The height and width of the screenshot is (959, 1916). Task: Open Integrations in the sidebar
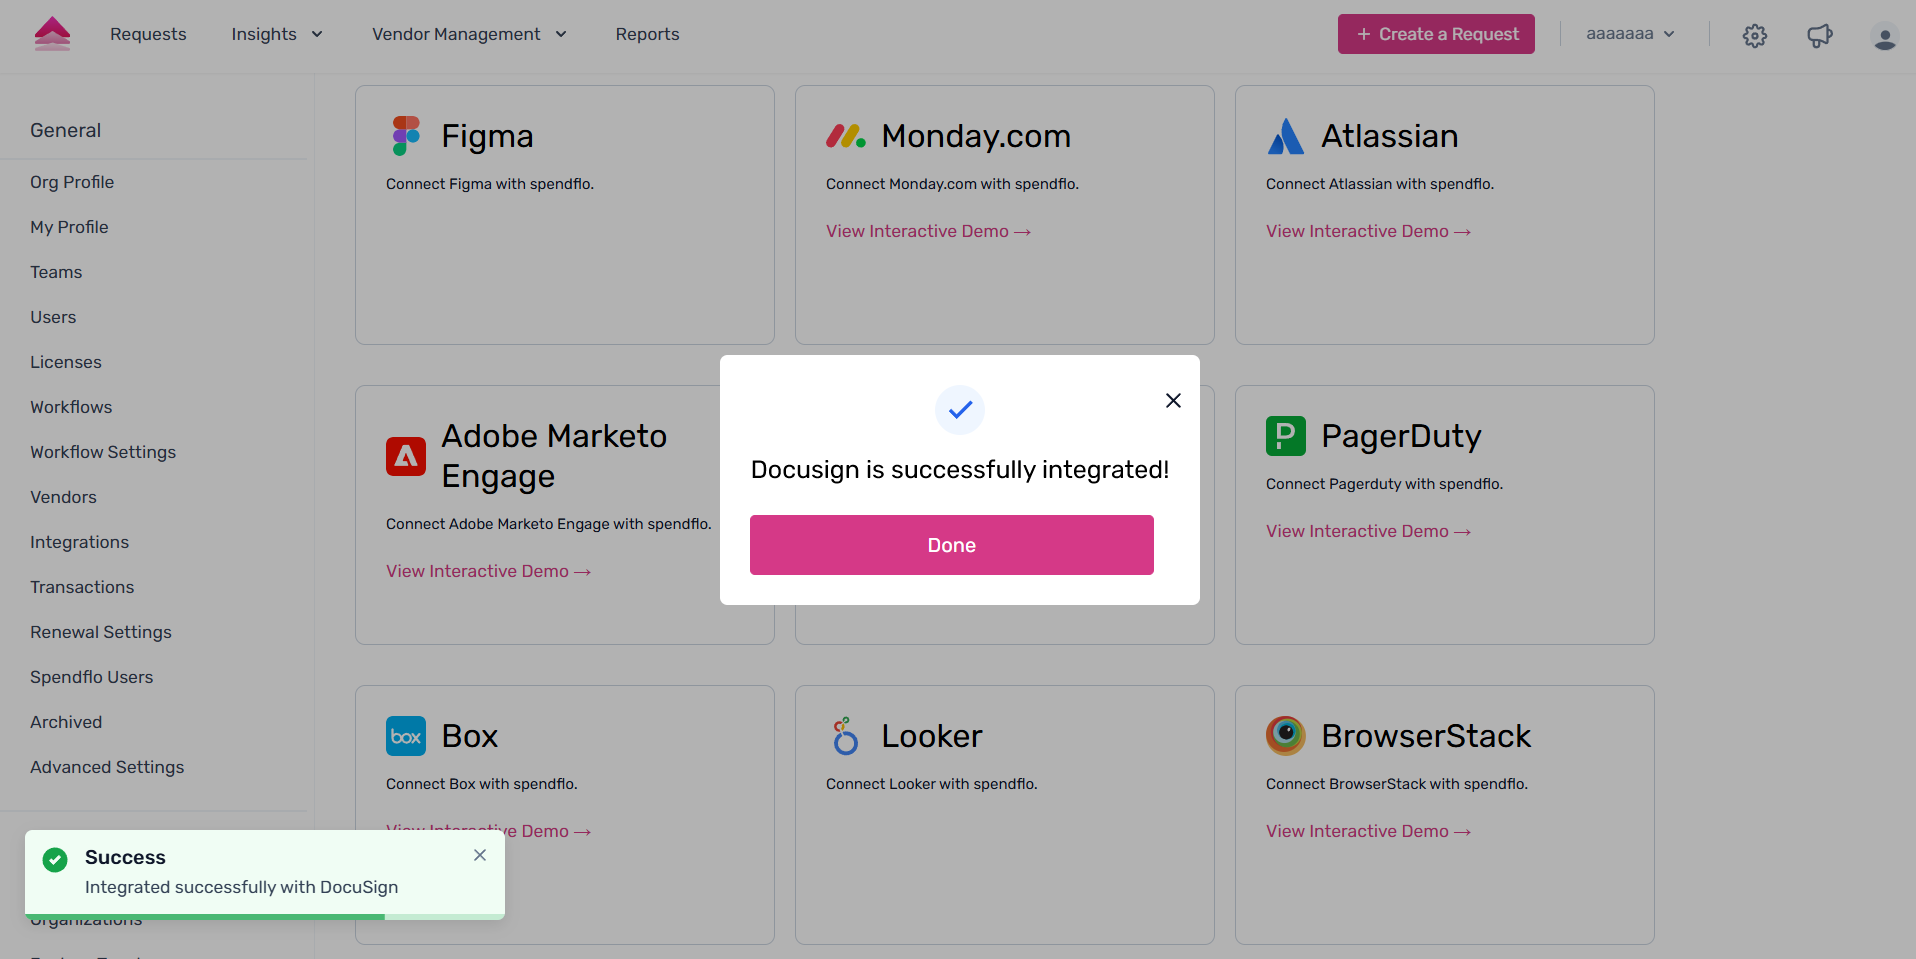[x=79, y=542]
